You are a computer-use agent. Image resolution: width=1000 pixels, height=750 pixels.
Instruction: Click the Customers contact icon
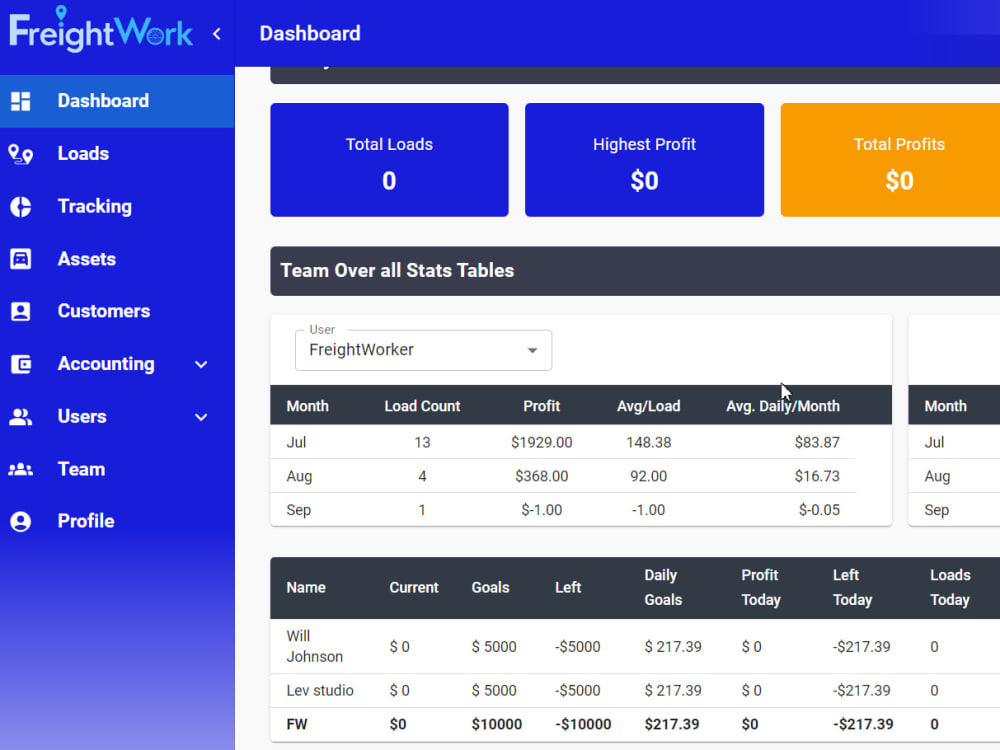coord(20,311)
